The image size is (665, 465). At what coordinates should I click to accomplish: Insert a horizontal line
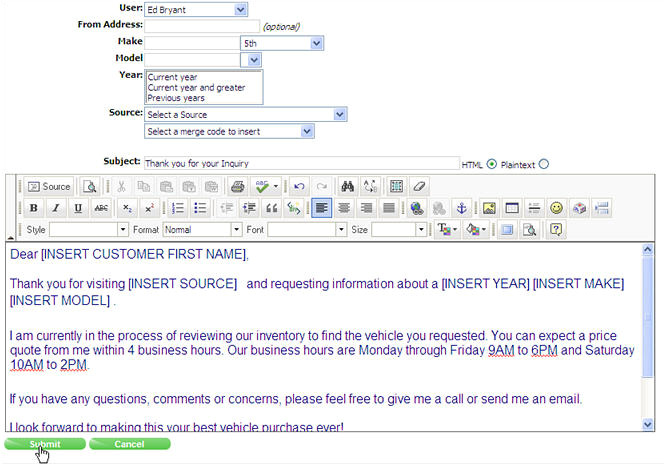click(x=534, y=208)
